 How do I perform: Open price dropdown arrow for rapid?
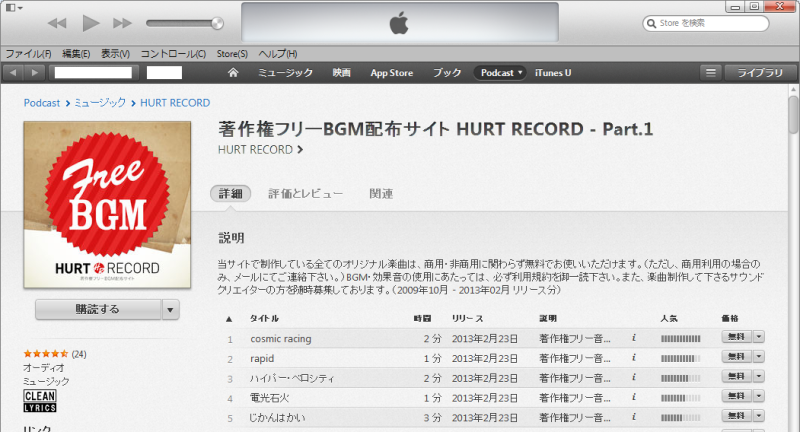pyautogui.click(x=759, y=357)
